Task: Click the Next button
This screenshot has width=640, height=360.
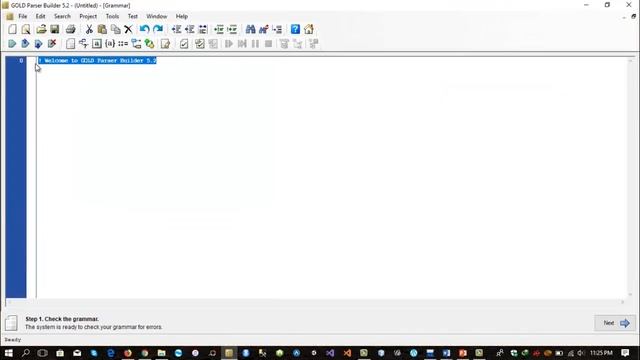Action: [x=615, y=323]
